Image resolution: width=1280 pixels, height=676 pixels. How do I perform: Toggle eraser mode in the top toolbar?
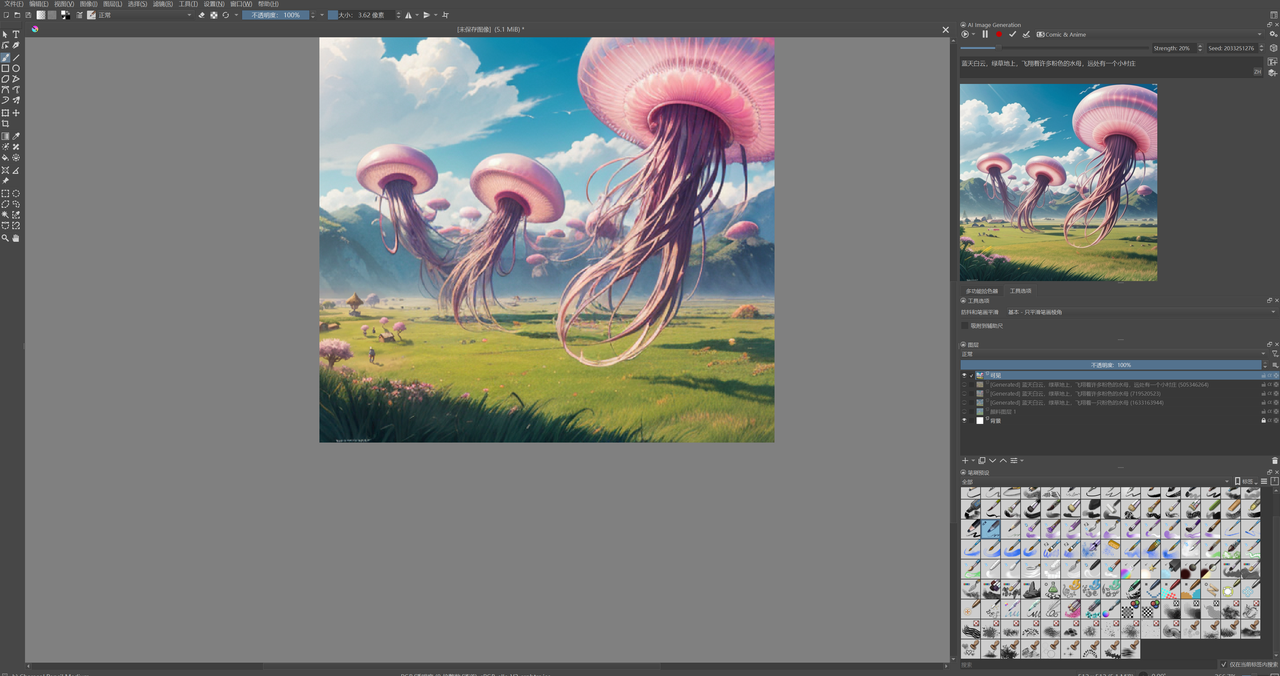click(201, 15)
